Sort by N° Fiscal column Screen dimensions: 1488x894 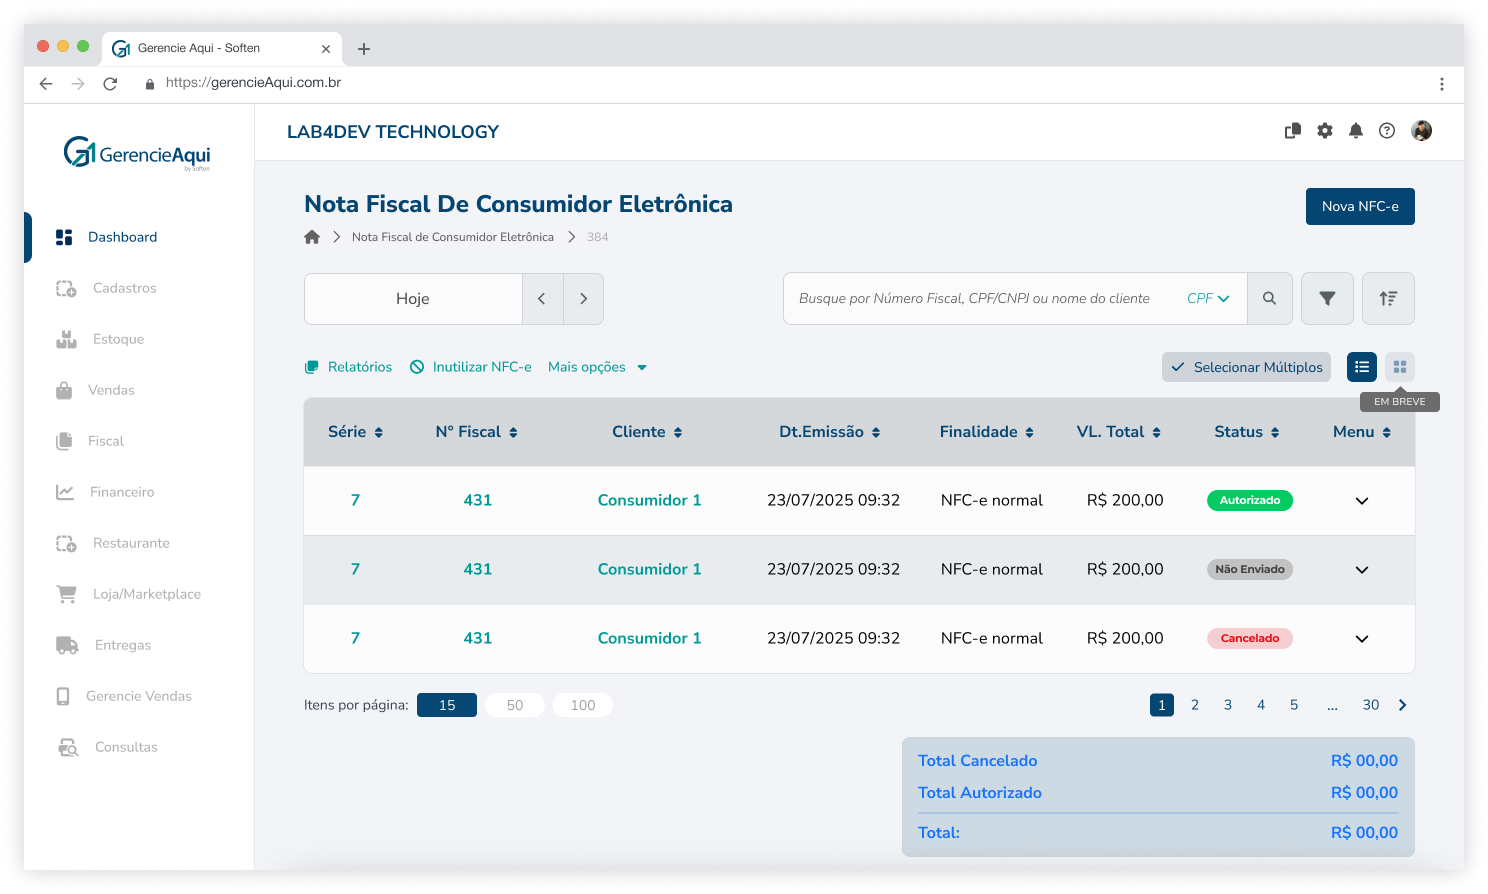476,432
